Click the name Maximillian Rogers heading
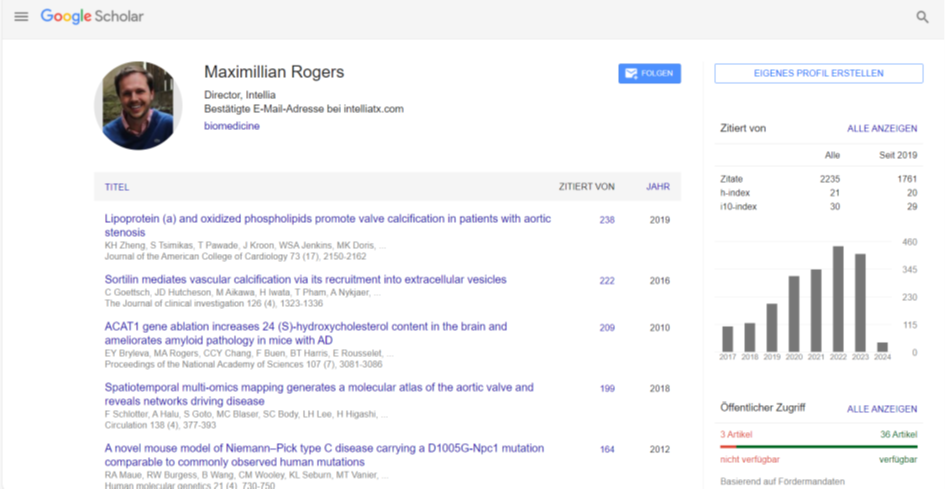The height and width of the screenshot is (490, 945). click(274, 72)
